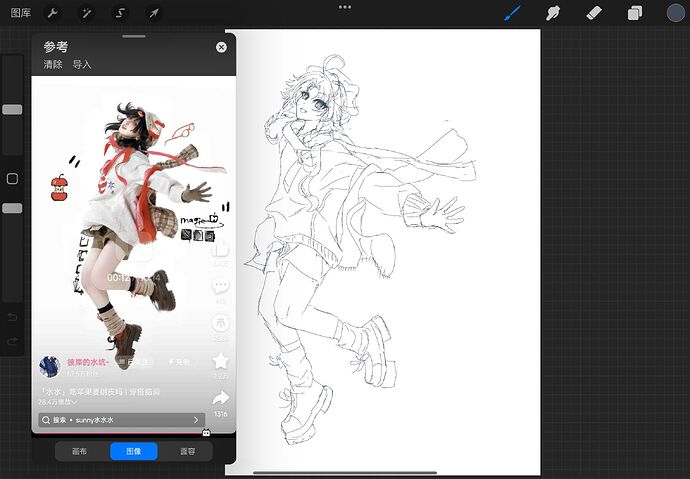Click the brush size slider handle
The width and height of the screenshot is (690, 479).
point(12,110)
